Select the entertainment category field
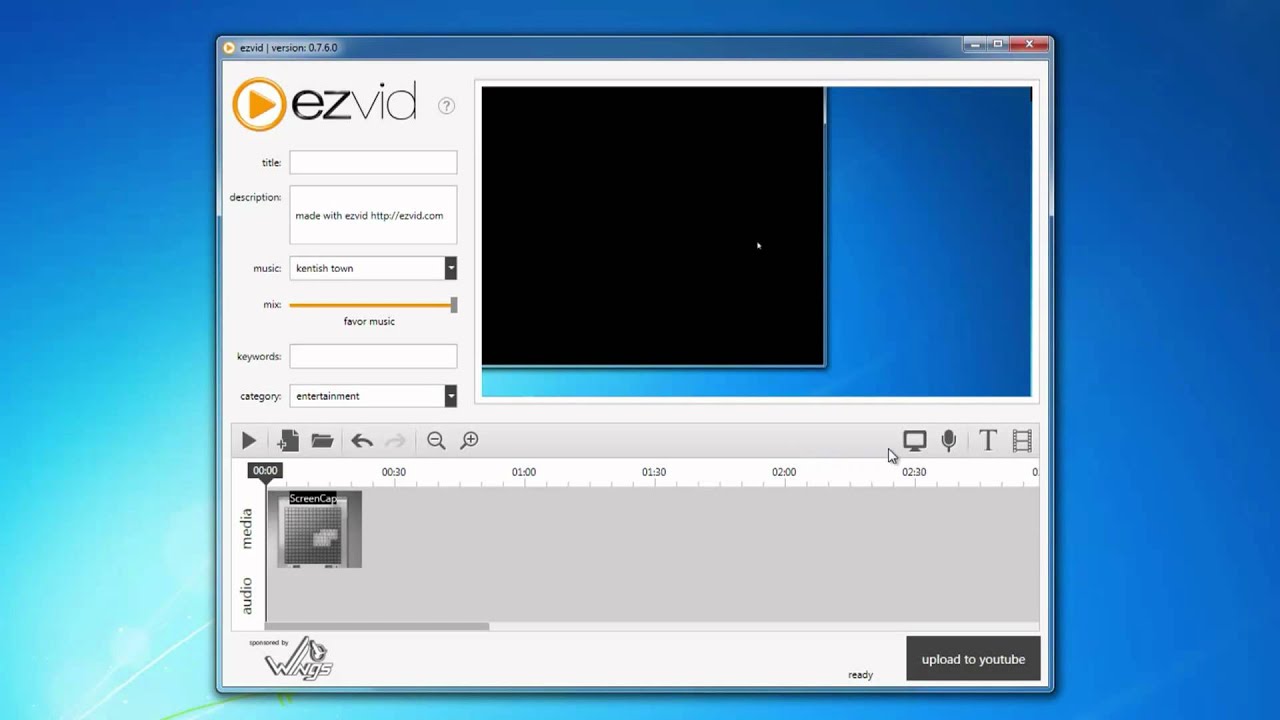The width and height of the screenshot is (1280, 720). click(367, 396)
